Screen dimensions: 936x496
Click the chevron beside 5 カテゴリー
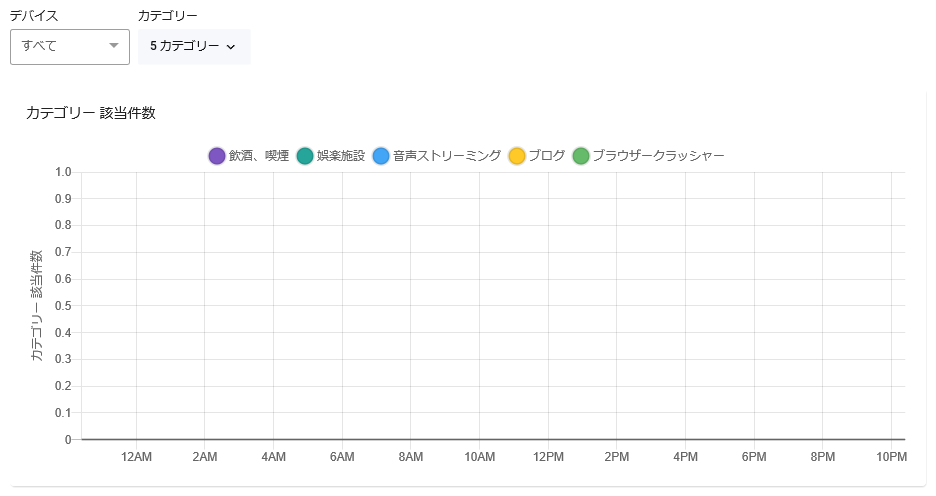[231, 47]
